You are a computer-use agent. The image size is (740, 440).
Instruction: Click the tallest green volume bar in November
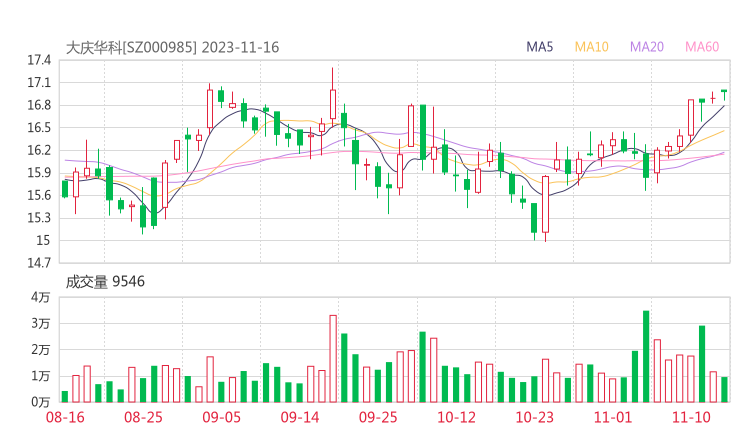tap(646, 356)
